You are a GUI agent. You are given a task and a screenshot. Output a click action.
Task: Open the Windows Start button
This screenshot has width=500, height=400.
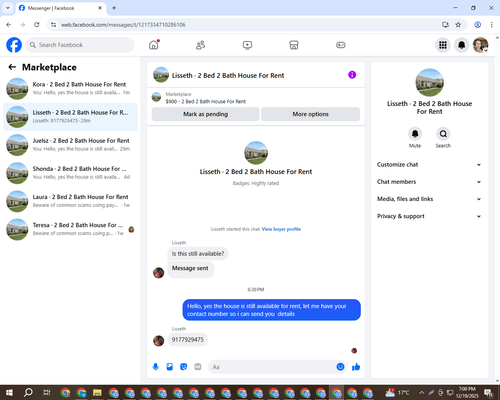click(9, 392)
